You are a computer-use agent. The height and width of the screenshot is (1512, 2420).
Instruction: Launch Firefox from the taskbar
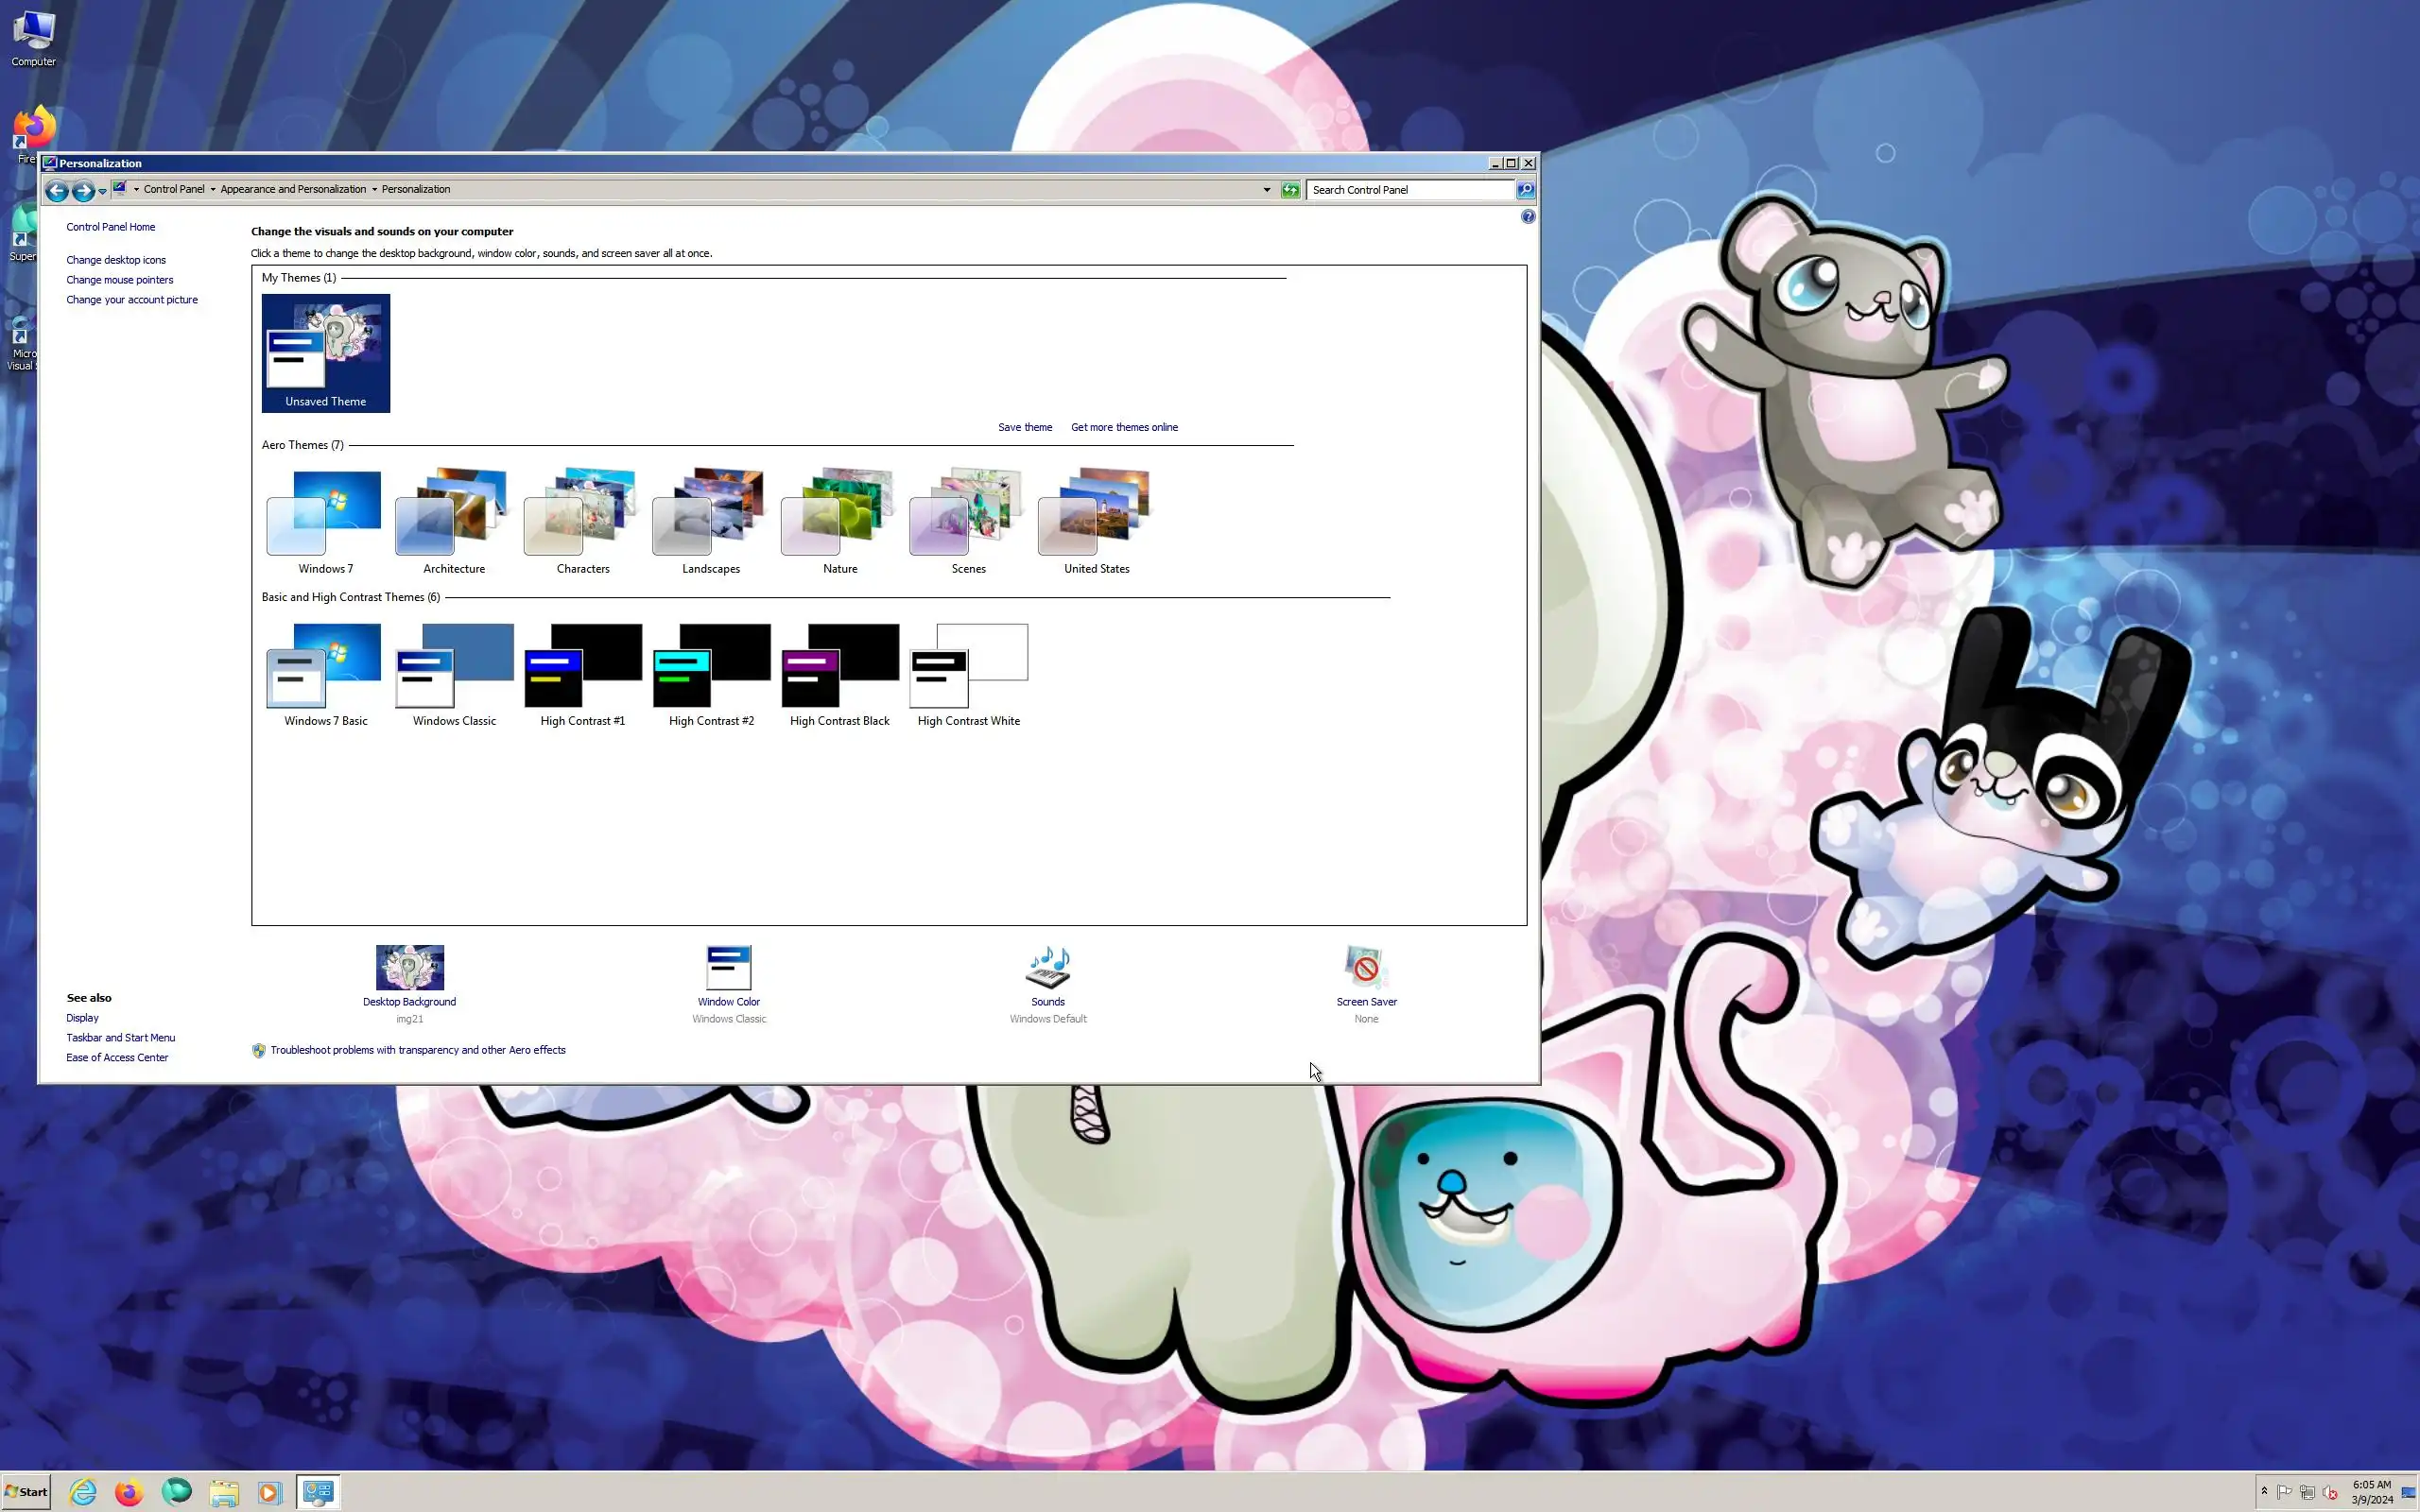[x=129, y=1492]
